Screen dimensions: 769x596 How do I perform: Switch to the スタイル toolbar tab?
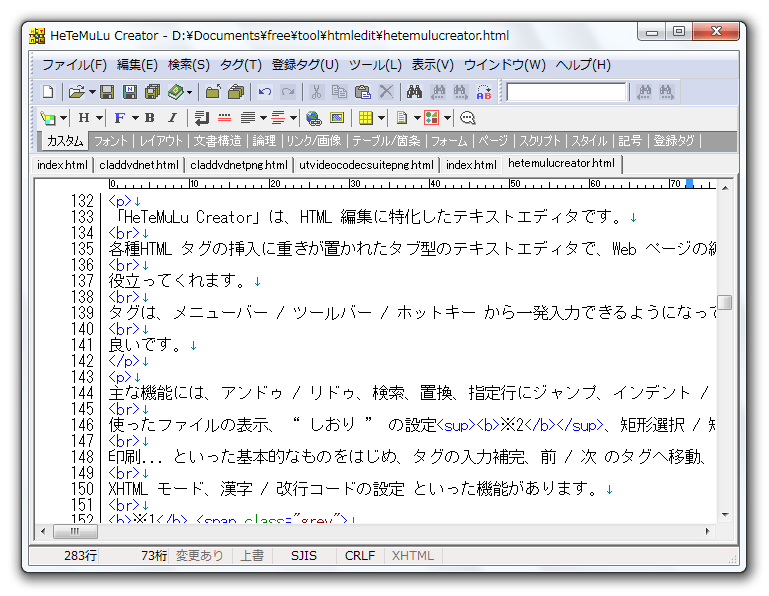(x=589, y=141)
